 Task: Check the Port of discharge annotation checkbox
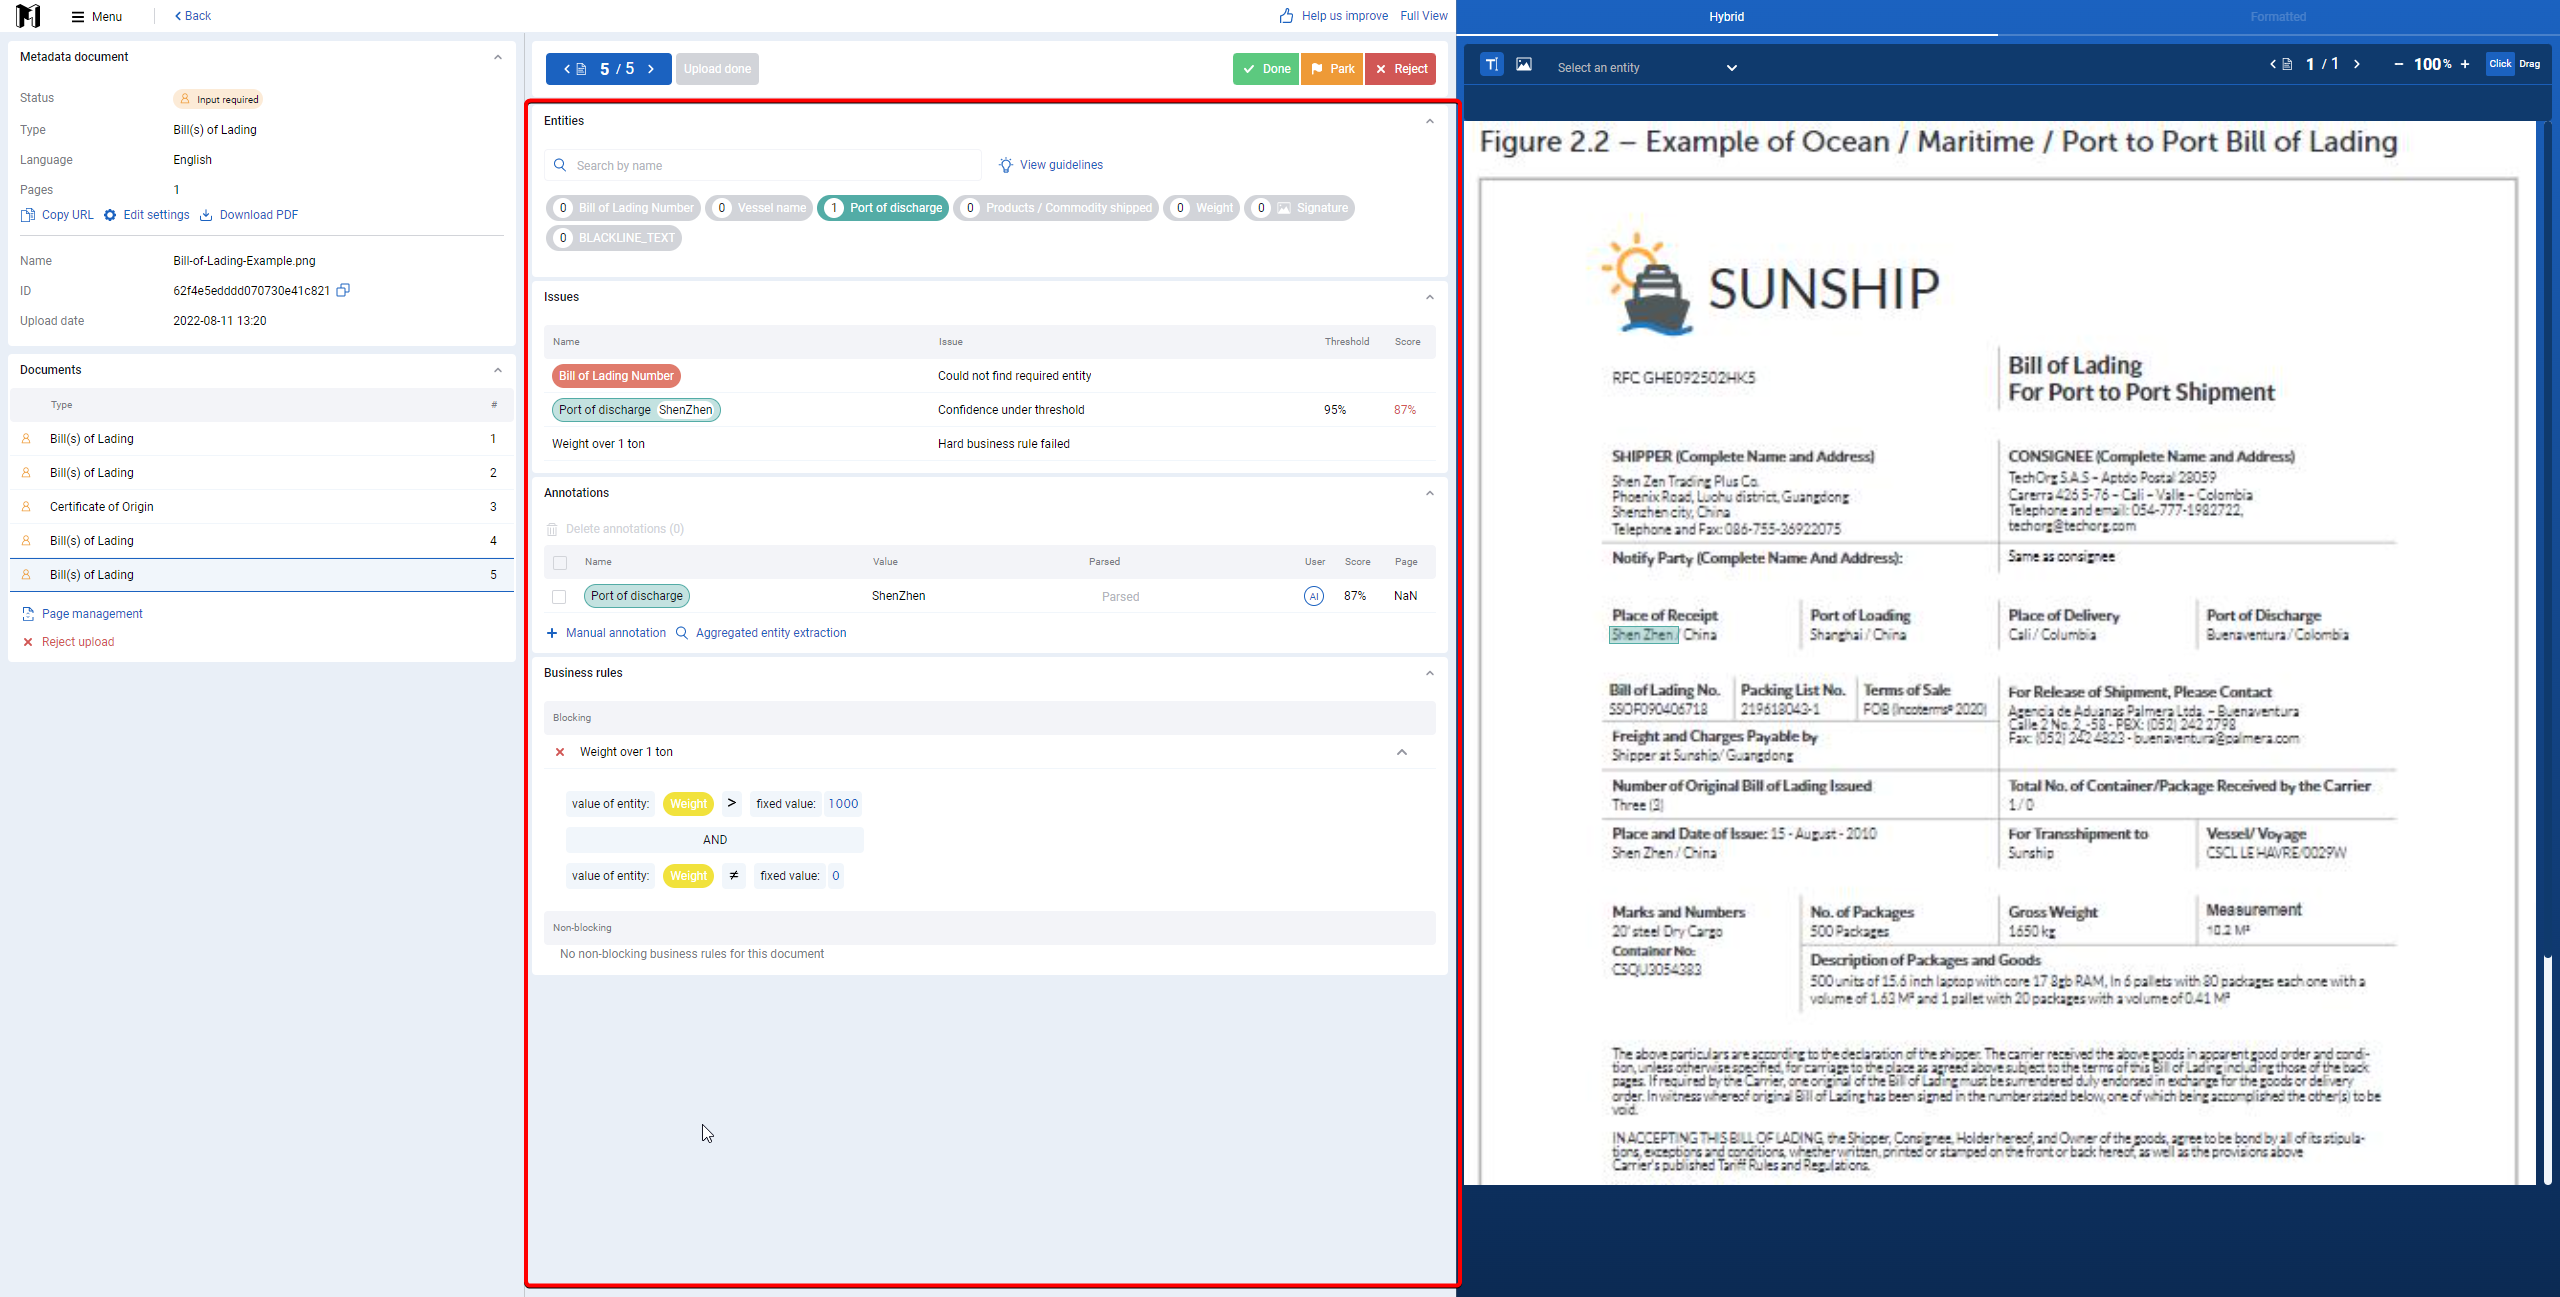(559, 597)
